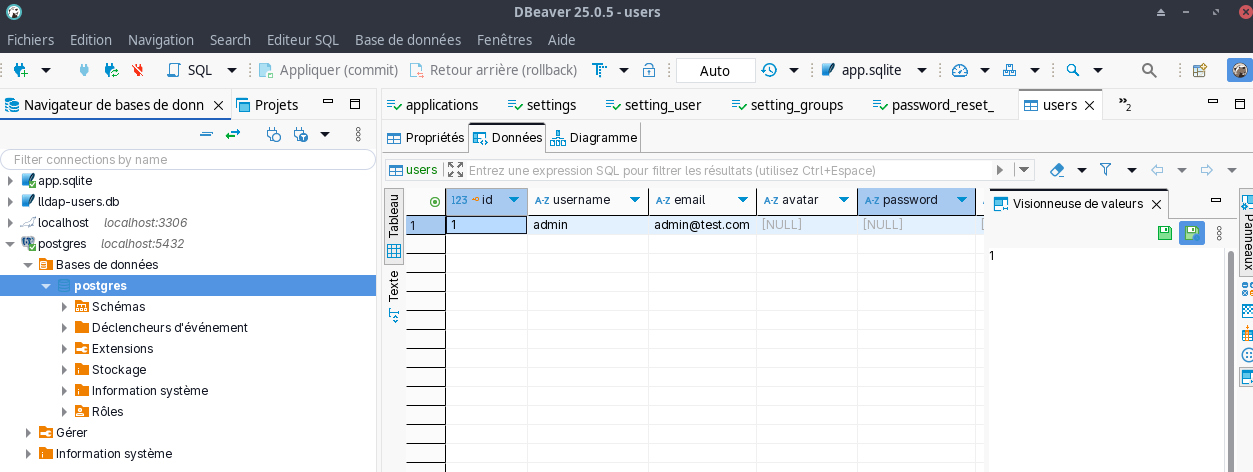Image resolution: width=1253 pixels, height=472 pixels.
Task: Collapse the postgres localhost:5432 connection
Action: pos(11,244)
